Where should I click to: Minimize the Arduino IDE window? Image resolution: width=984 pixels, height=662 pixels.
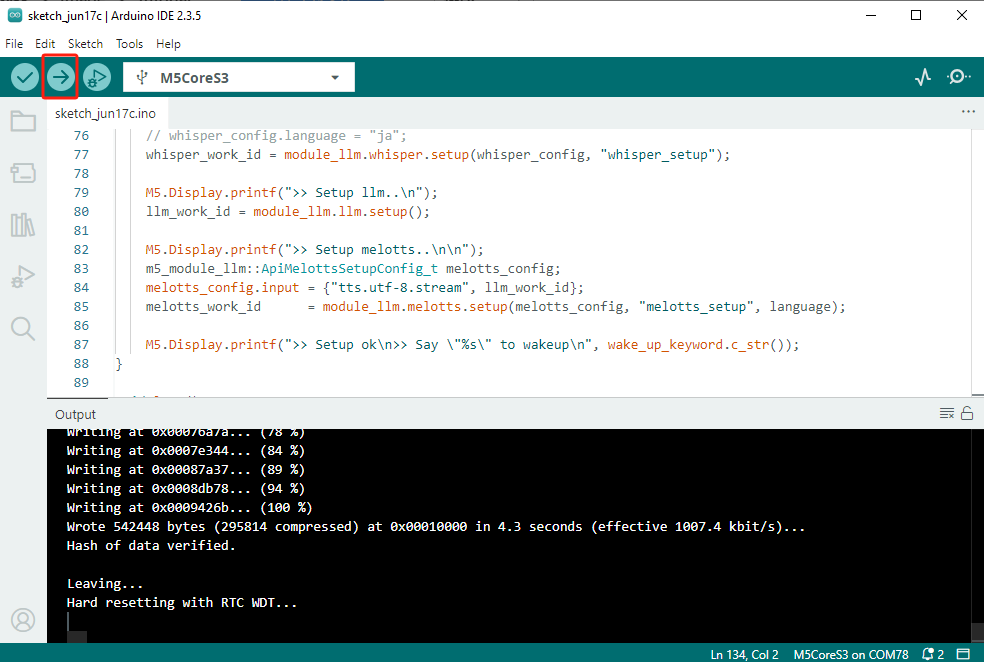pyautogui.click(x=870, y=15)
